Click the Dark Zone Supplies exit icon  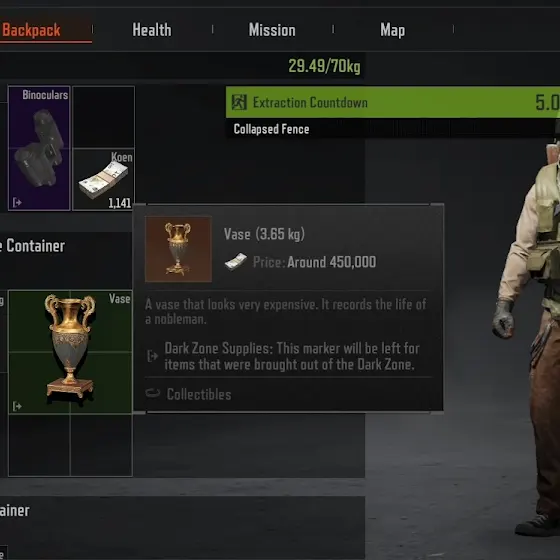click(x=152, y=356)
